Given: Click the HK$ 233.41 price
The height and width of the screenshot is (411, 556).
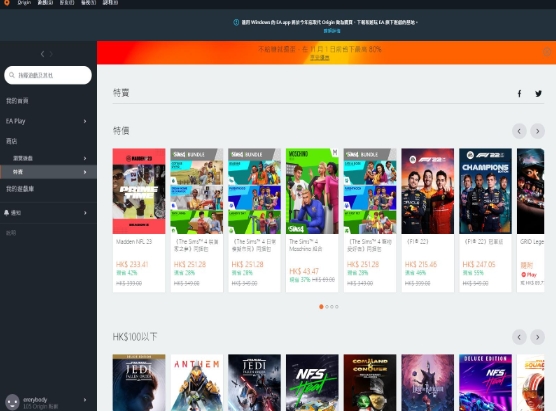Looking at the screenshot, I should click(x=132, y=264).
